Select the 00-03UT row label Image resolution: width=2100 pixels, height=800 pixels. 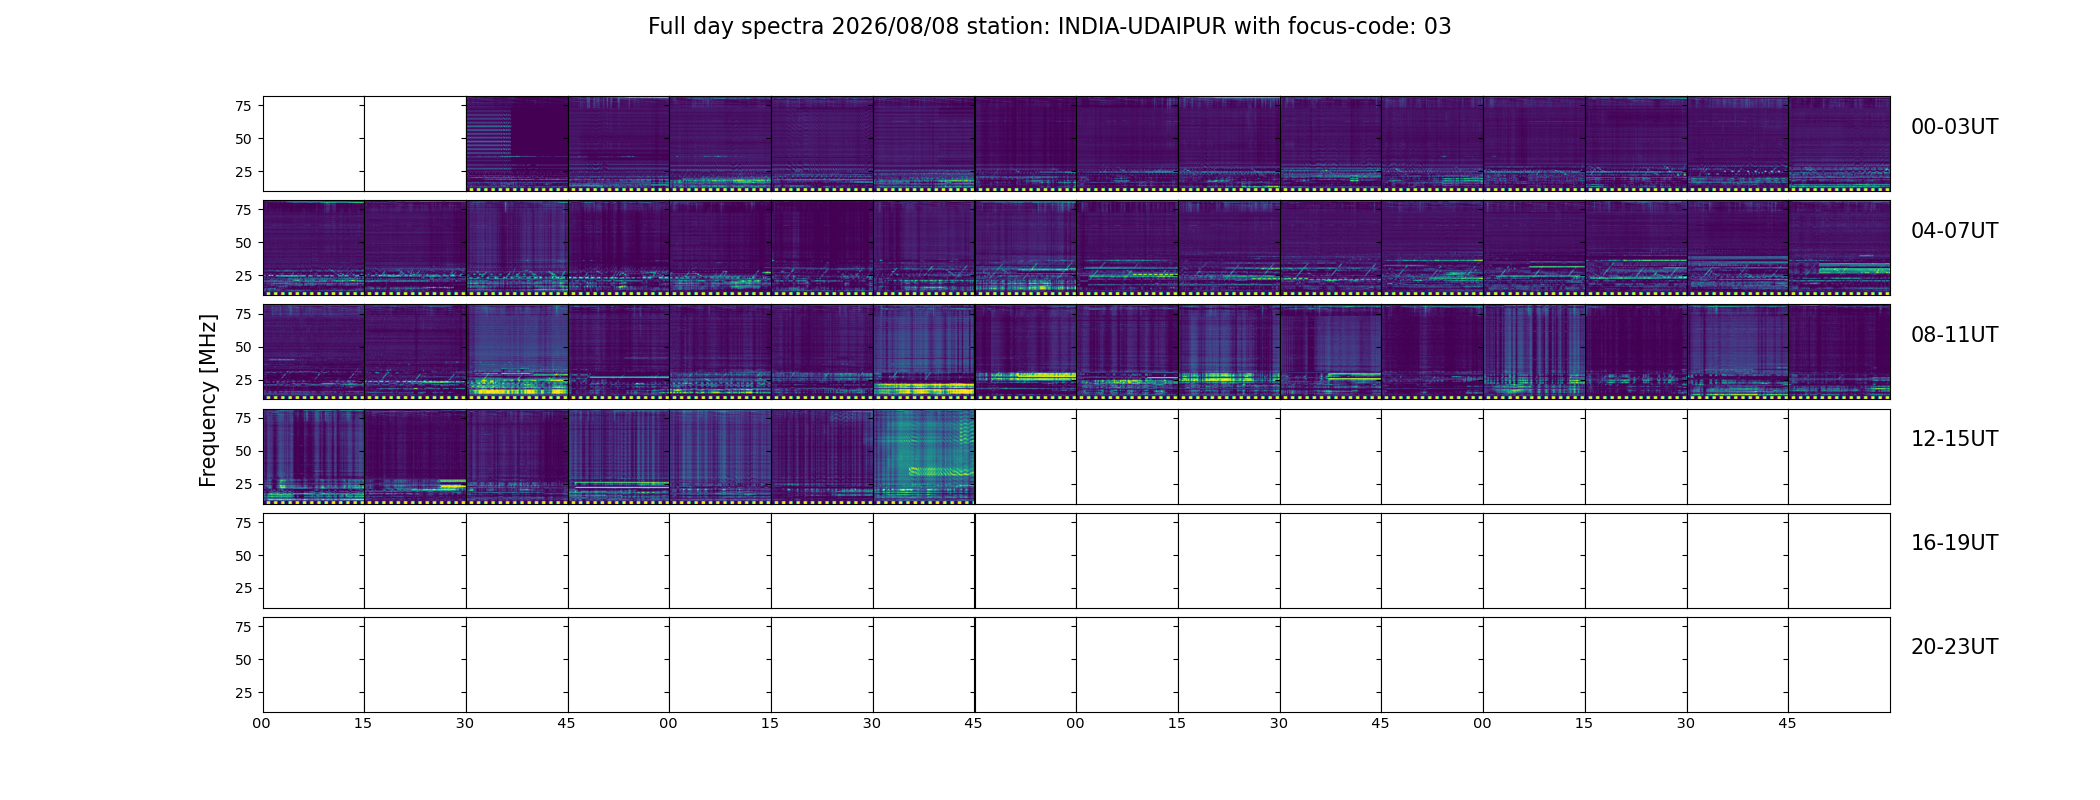[1954, 127]
